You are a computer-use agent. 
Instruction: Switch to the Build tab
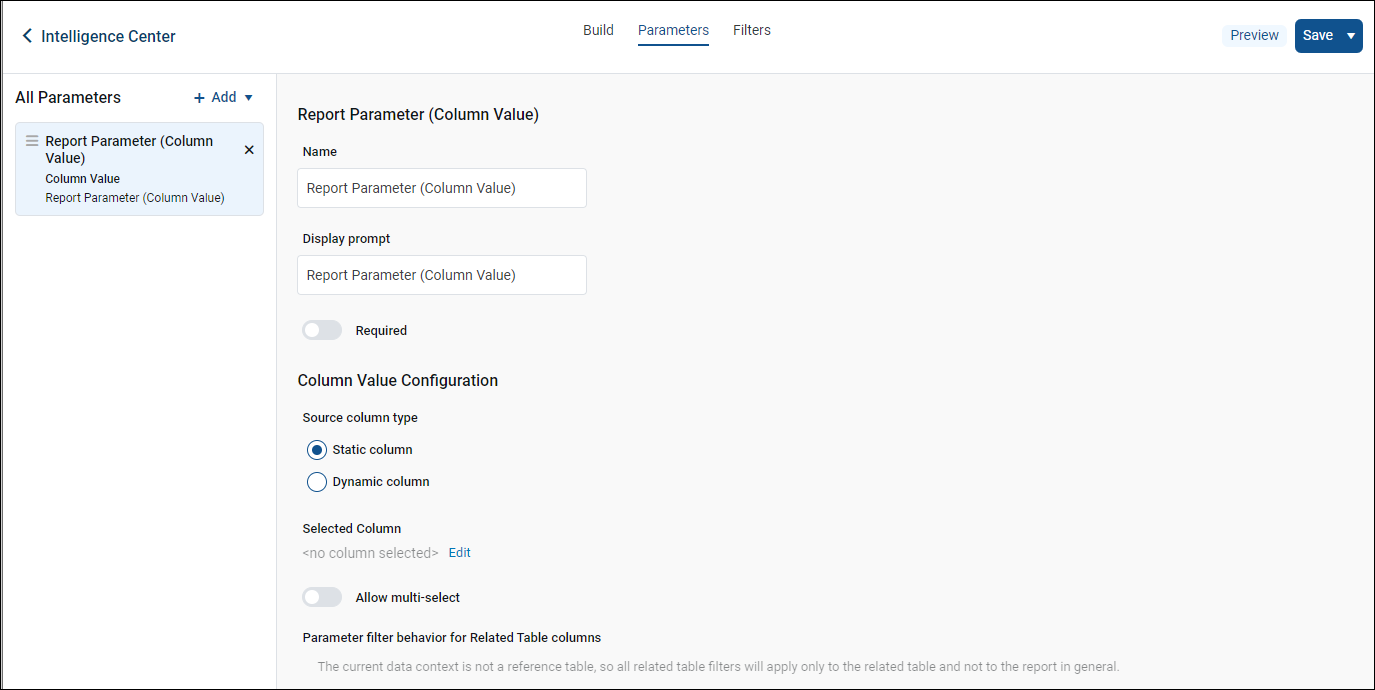(598, 30)
